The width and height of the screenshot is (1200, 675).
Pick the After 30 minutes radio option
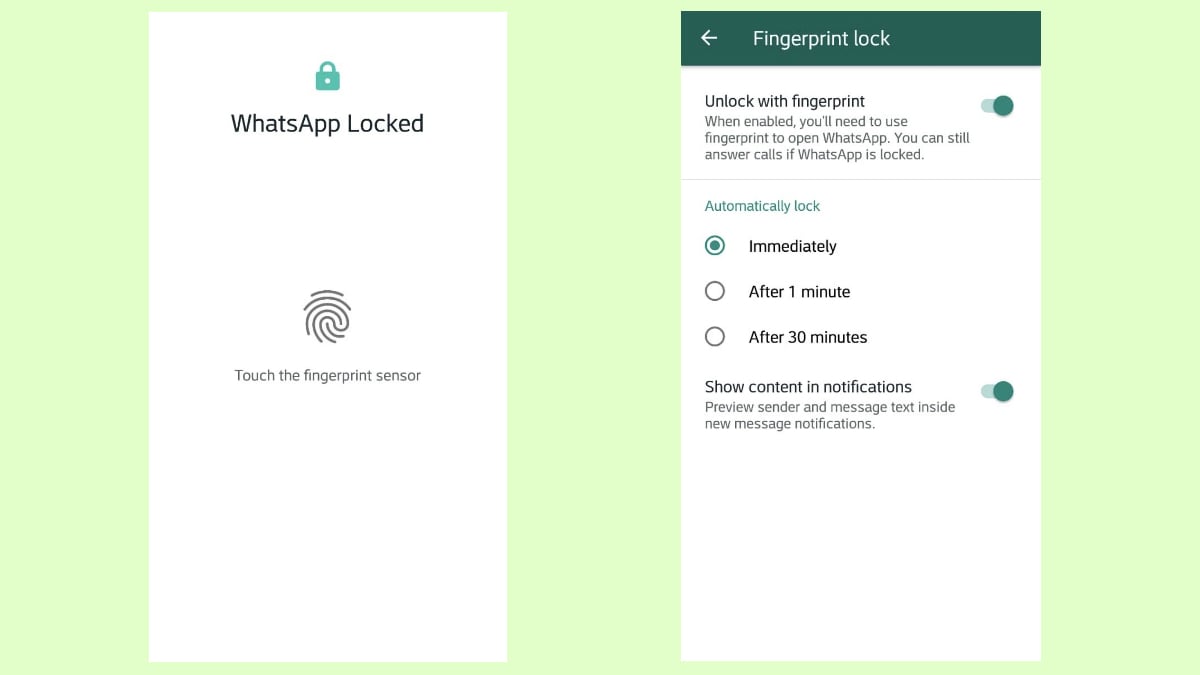(714, 337)
